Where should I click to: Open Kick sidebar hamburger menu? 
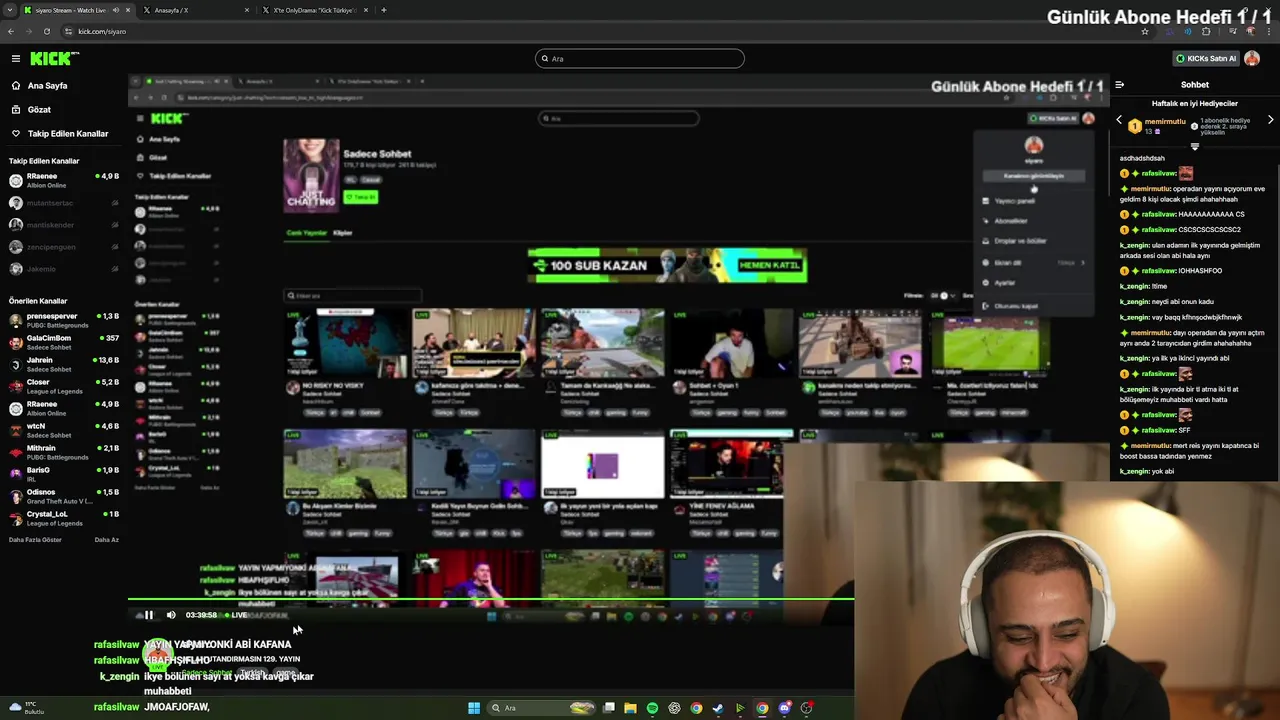15,59
